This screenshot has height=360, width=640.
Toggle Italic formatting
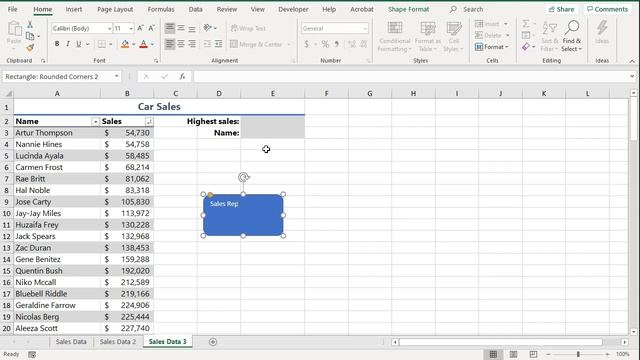68,44
